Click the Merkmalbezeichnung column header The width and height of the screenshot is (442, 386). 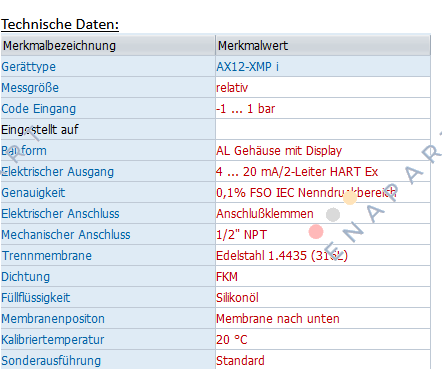tap(108, 45)
